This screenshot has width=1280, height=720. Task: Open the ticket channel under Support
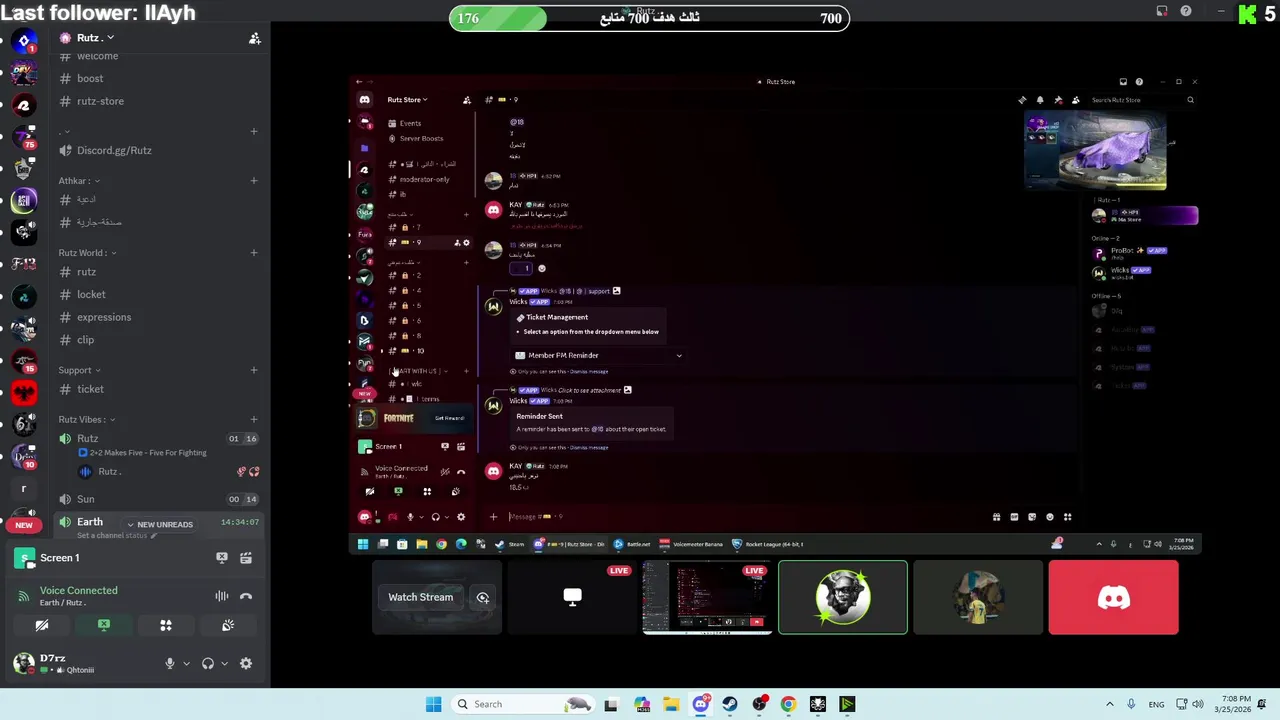pos(90,389)
